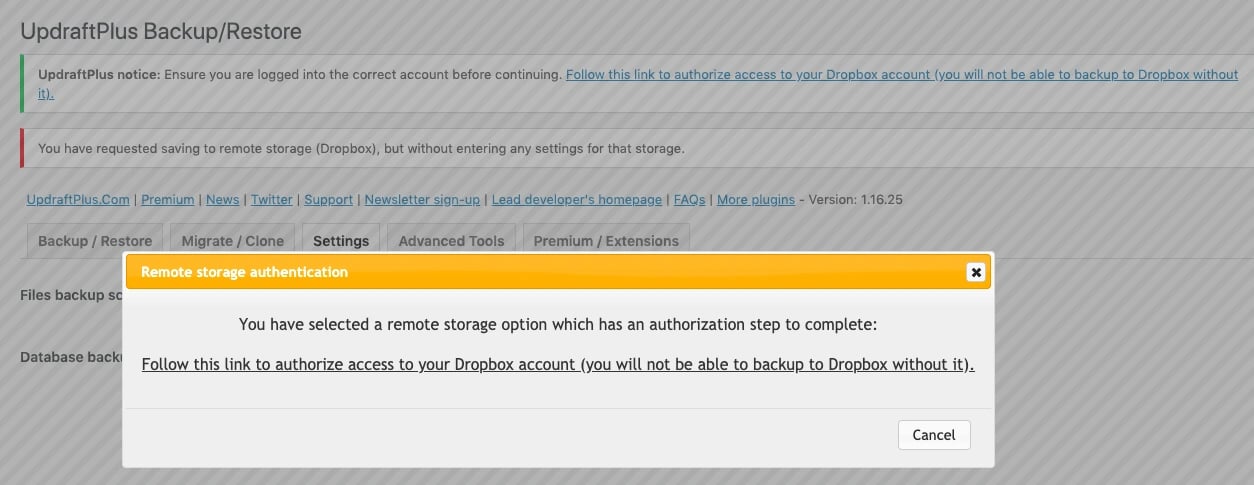Image resolution: width=1254 pixels, height=485 pixels.
Task: Open Dropbox authorization link in top notice
Action: 901,75
